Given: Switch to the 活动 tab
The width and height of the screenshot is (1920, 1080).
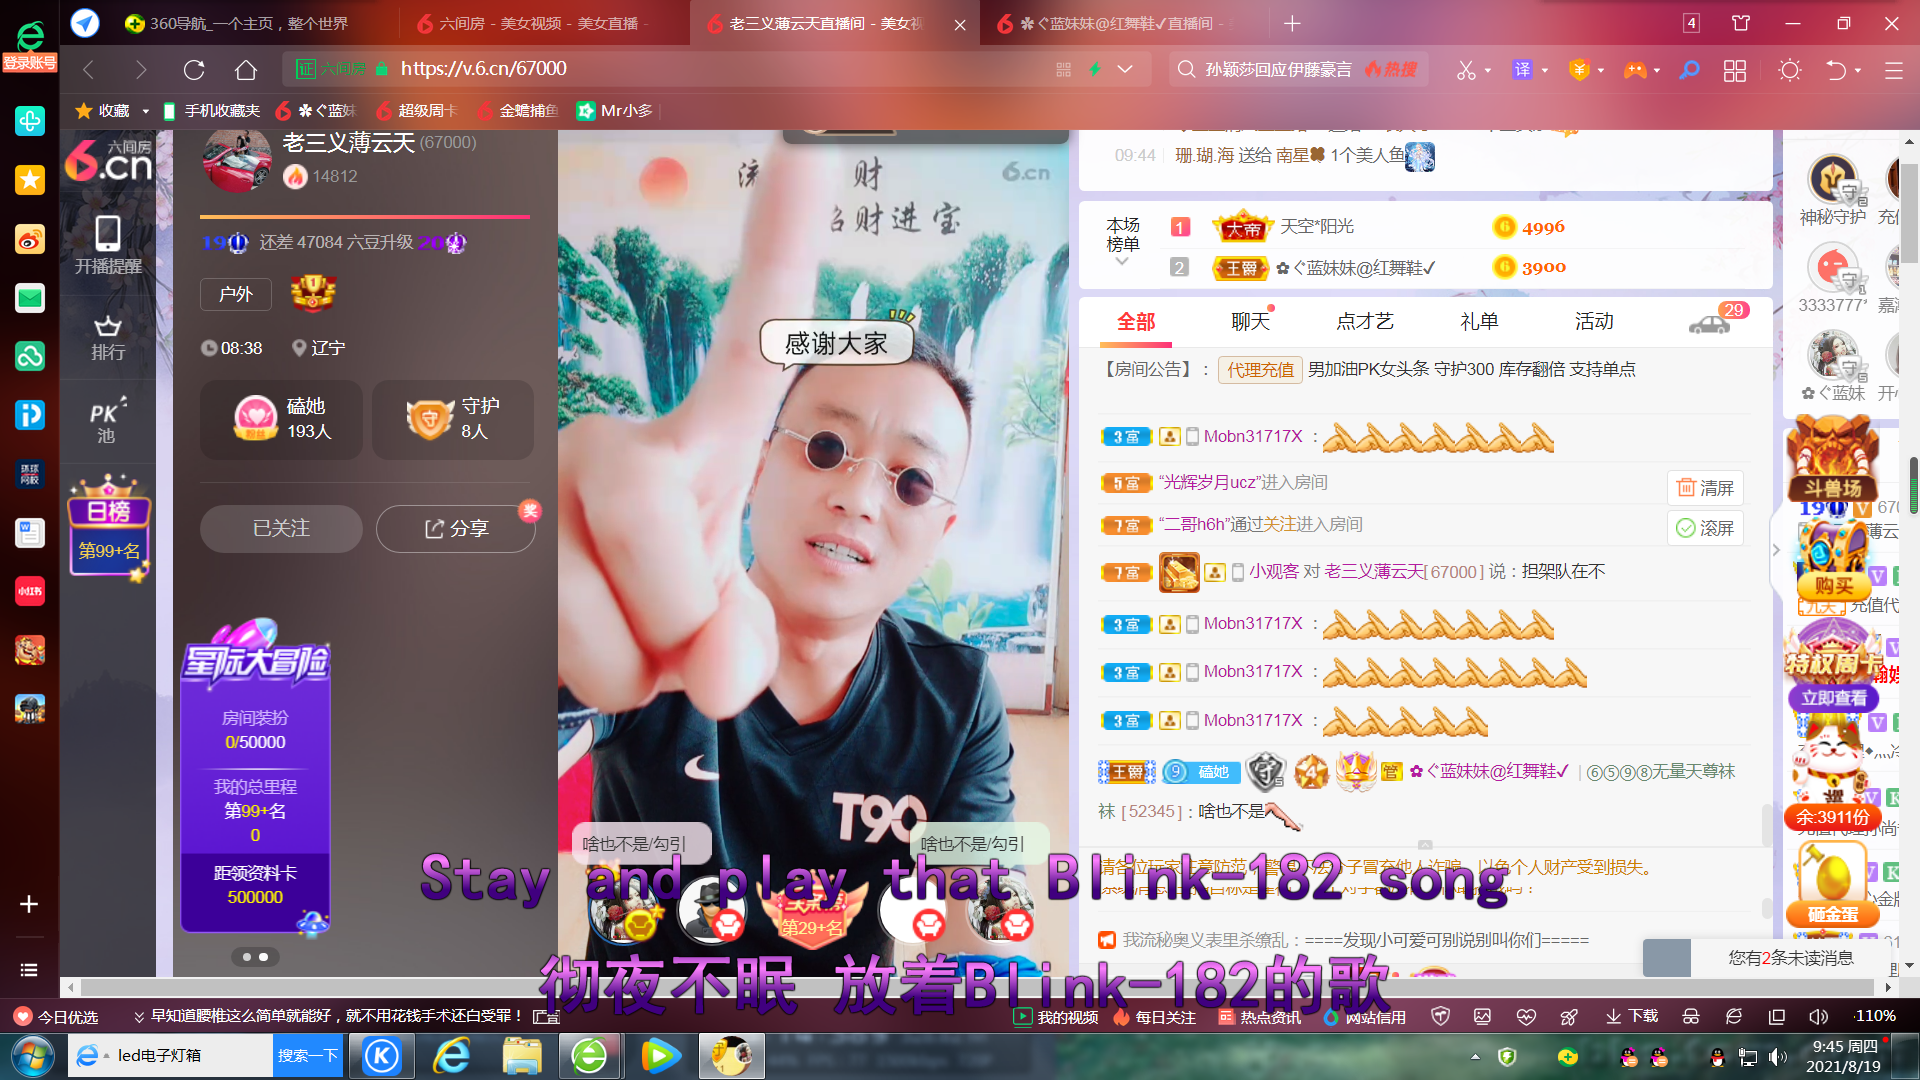Looking at the screenshot, I should click(1594, 322).
